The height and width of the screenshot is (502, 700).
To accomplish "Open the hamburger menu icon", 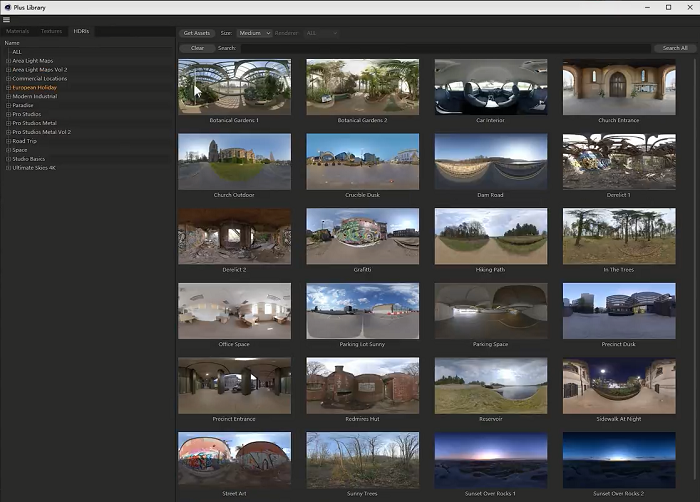I will tap(7, 20).
